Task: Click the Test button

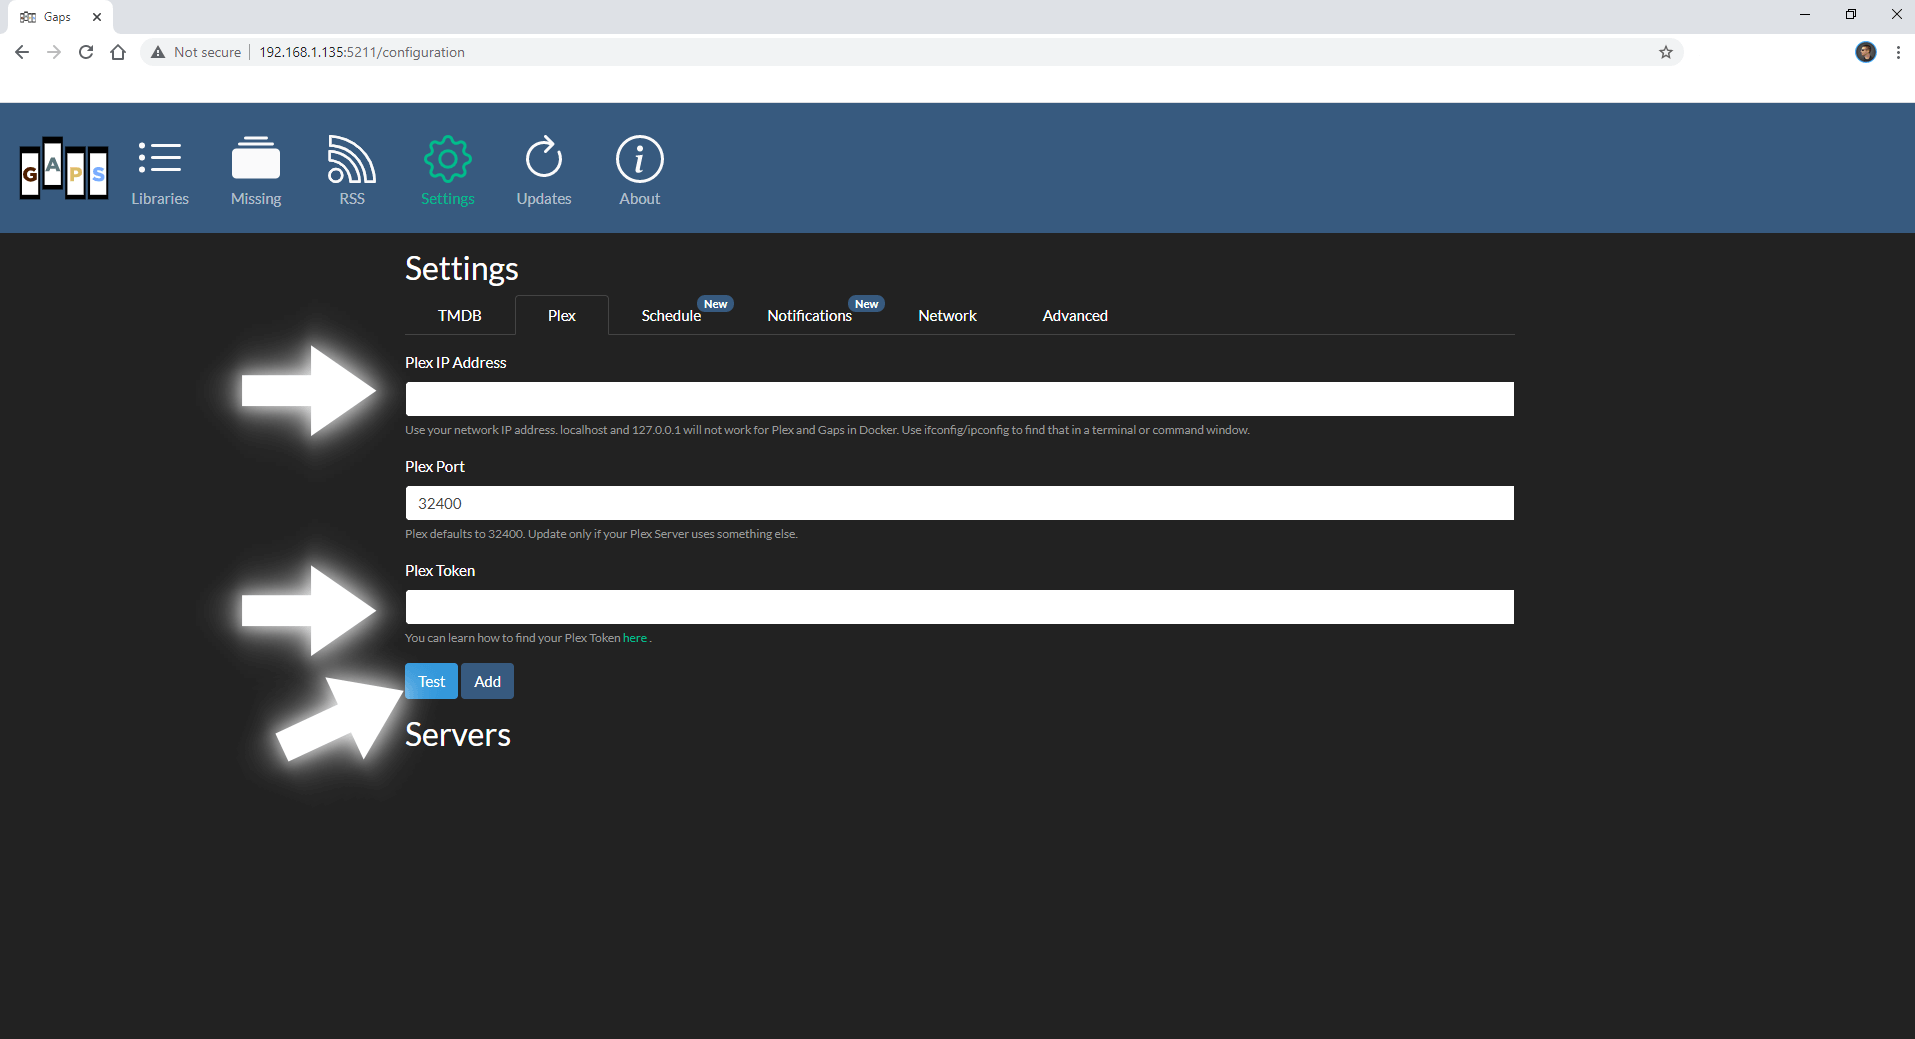Action: coord(432,681)
